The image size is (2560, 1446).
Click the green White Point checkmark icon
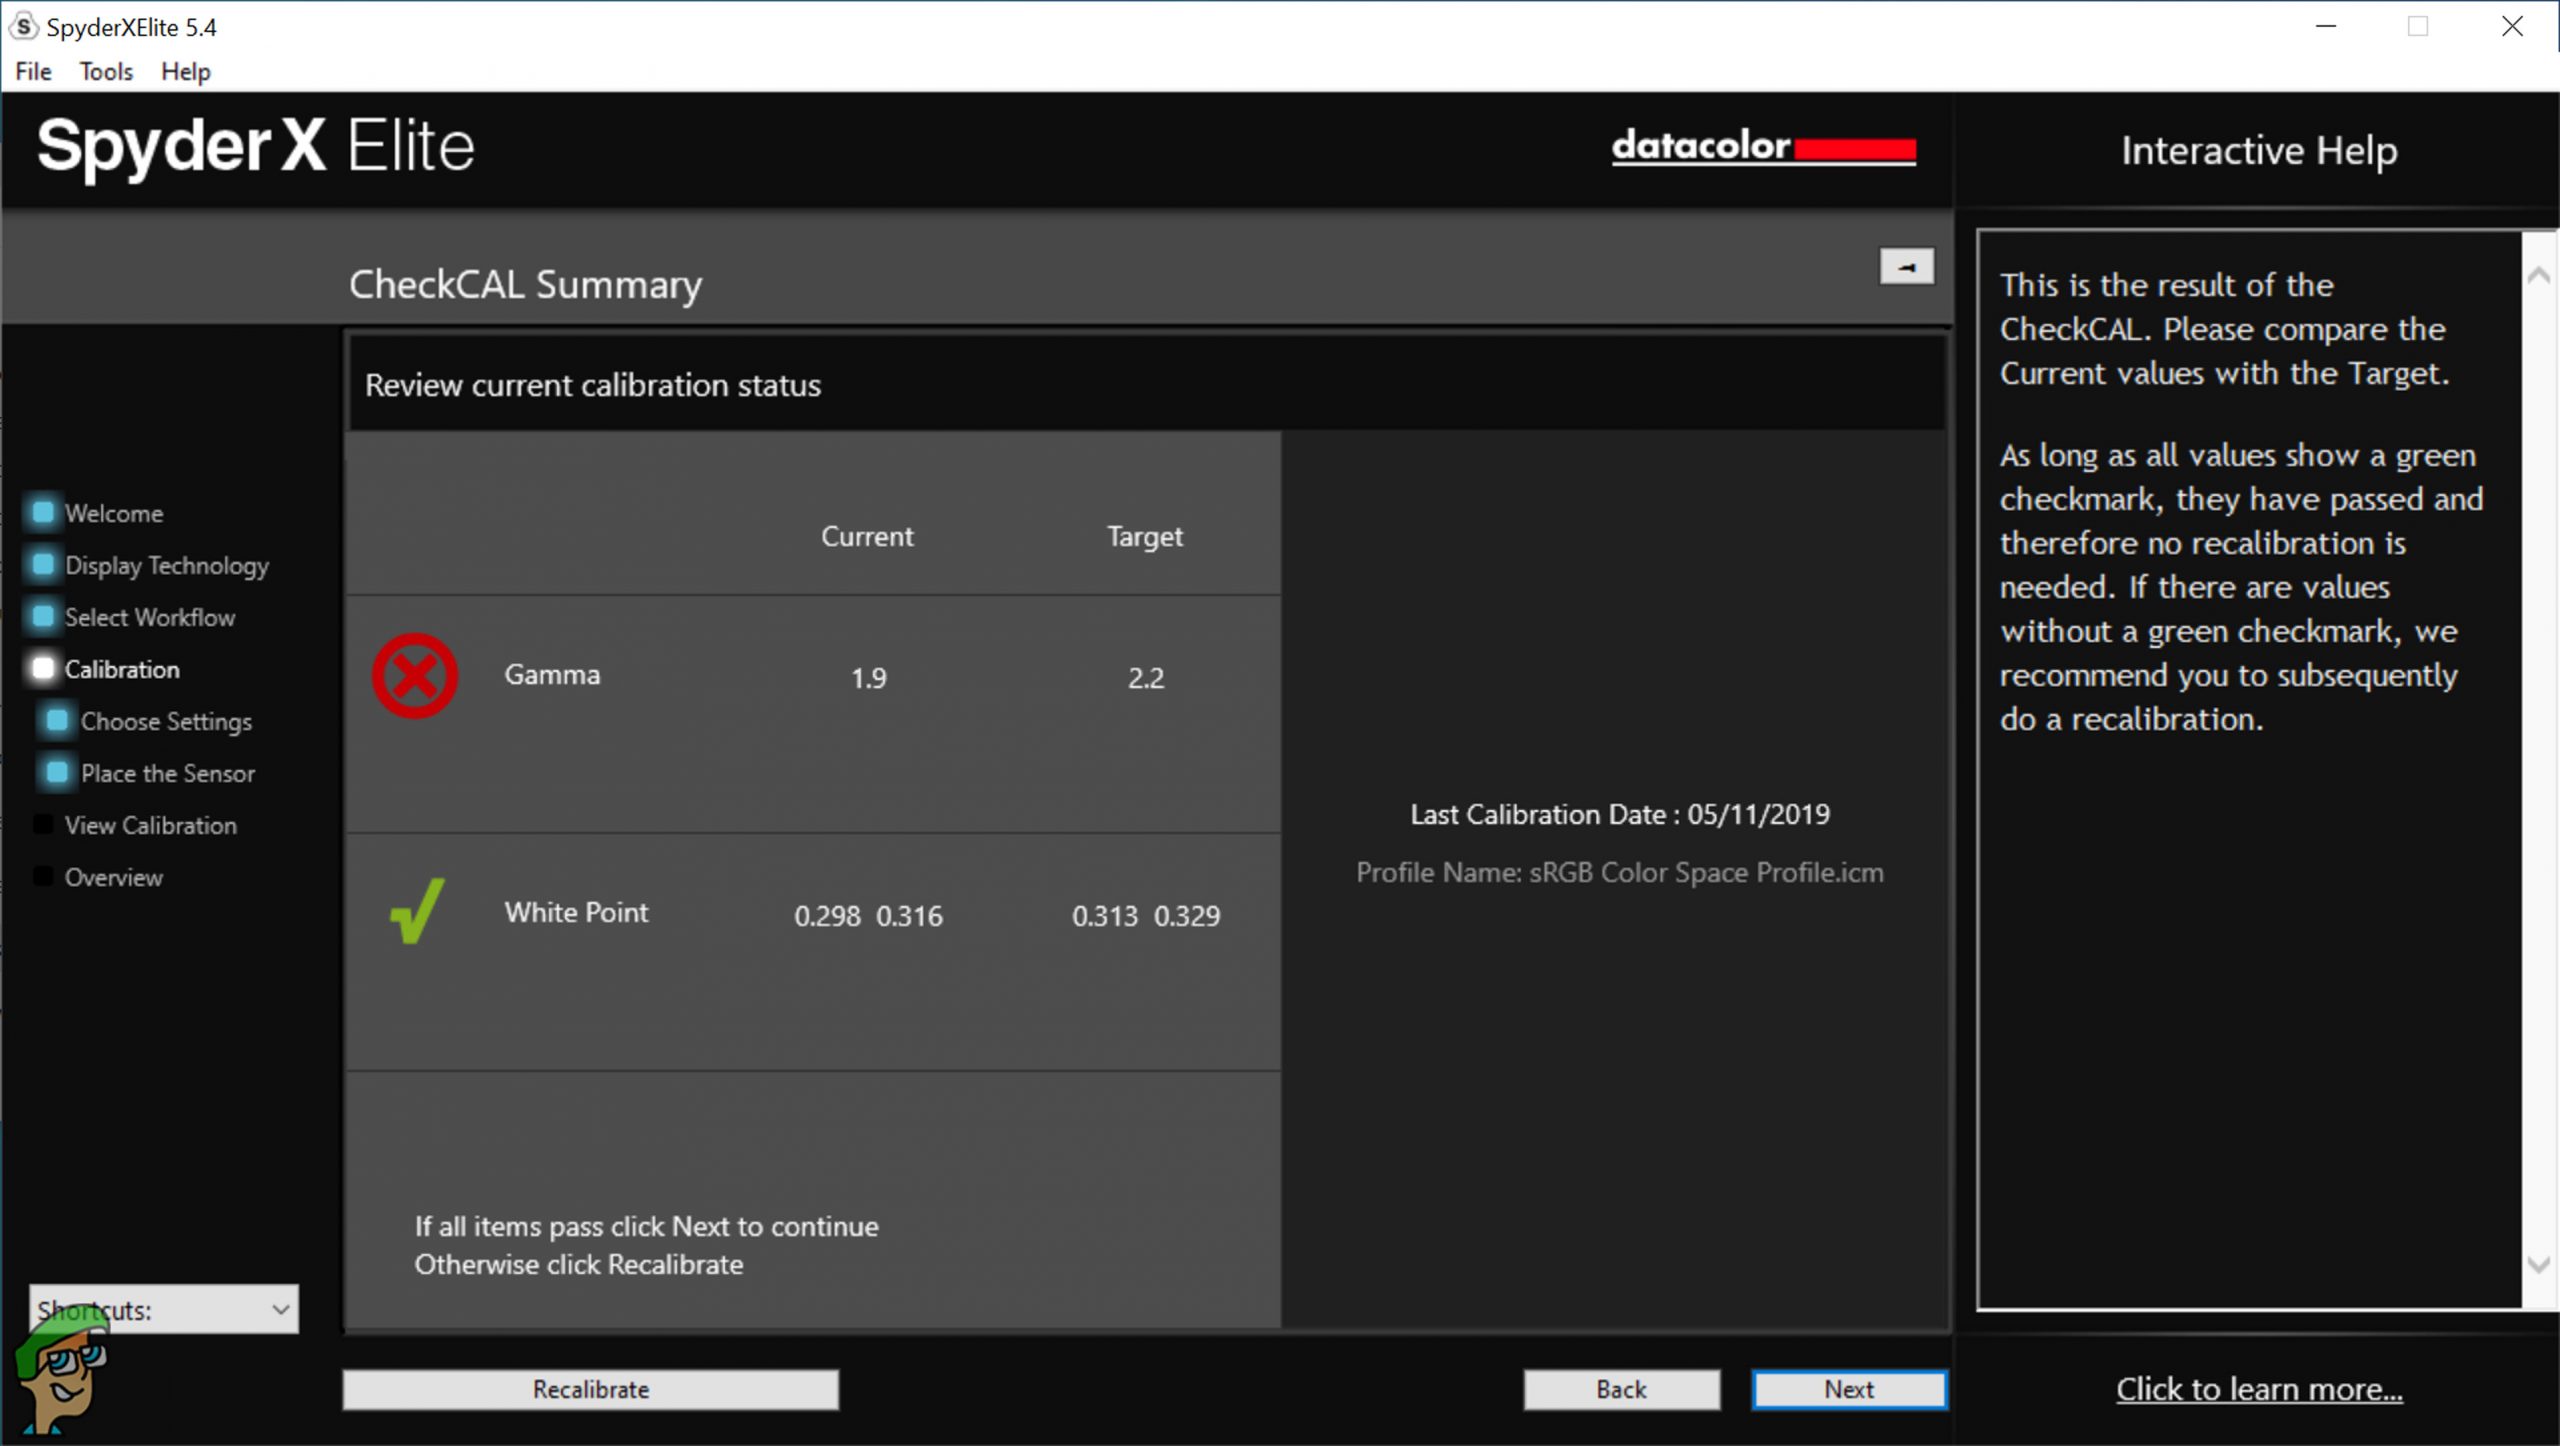pos(416,911)
